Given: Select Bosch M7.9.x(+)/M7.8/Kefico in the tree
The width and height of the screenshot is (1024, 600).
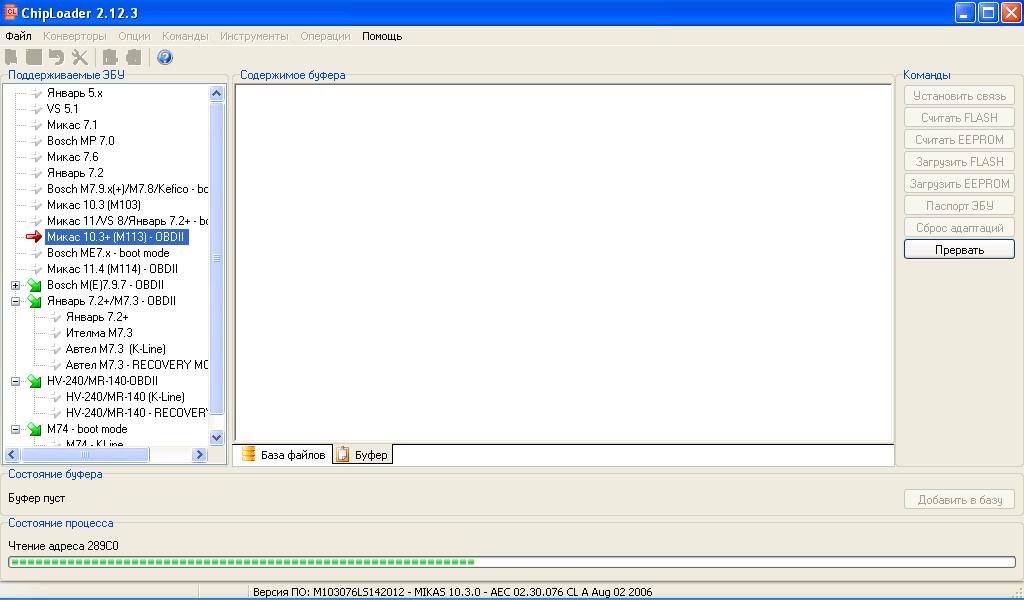Looking at the screenshot, I should [x=127, y=189].
